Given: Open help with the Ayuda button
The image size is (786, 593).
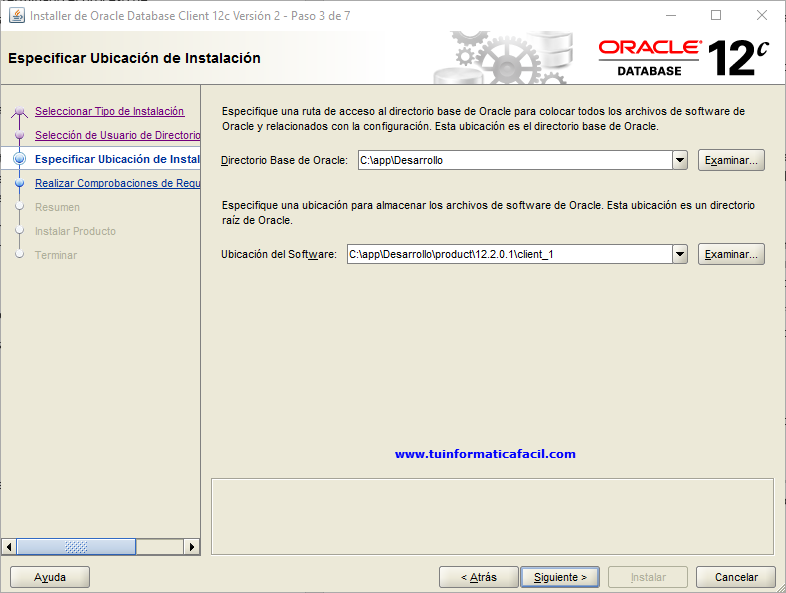Looking at the screenshot, I should point(50,577).
